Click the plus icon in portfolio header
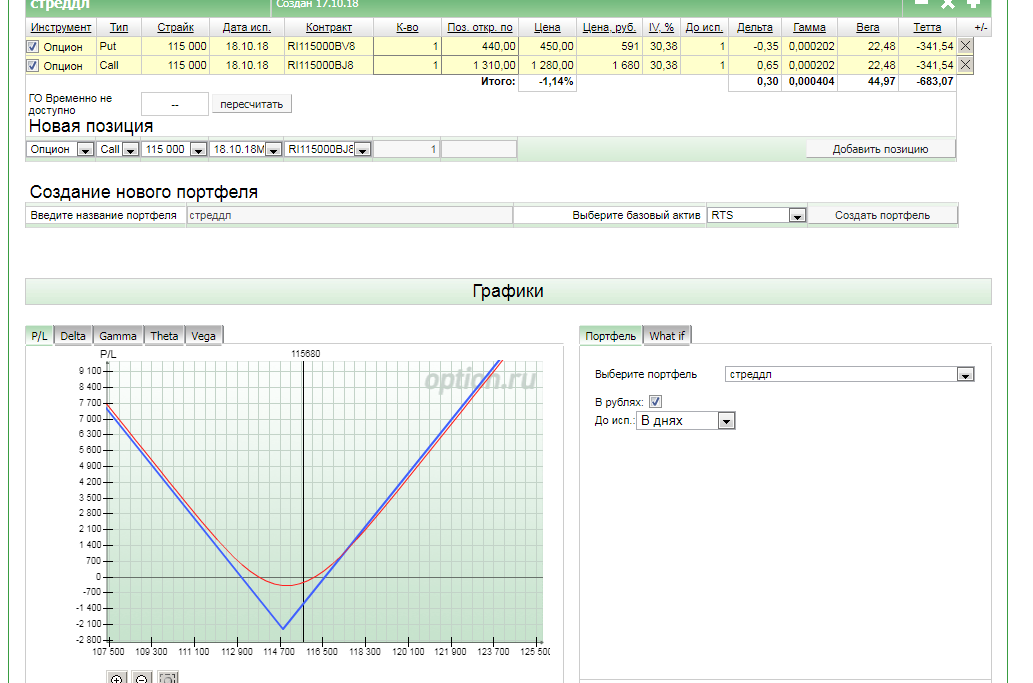 tap(972, 4)
